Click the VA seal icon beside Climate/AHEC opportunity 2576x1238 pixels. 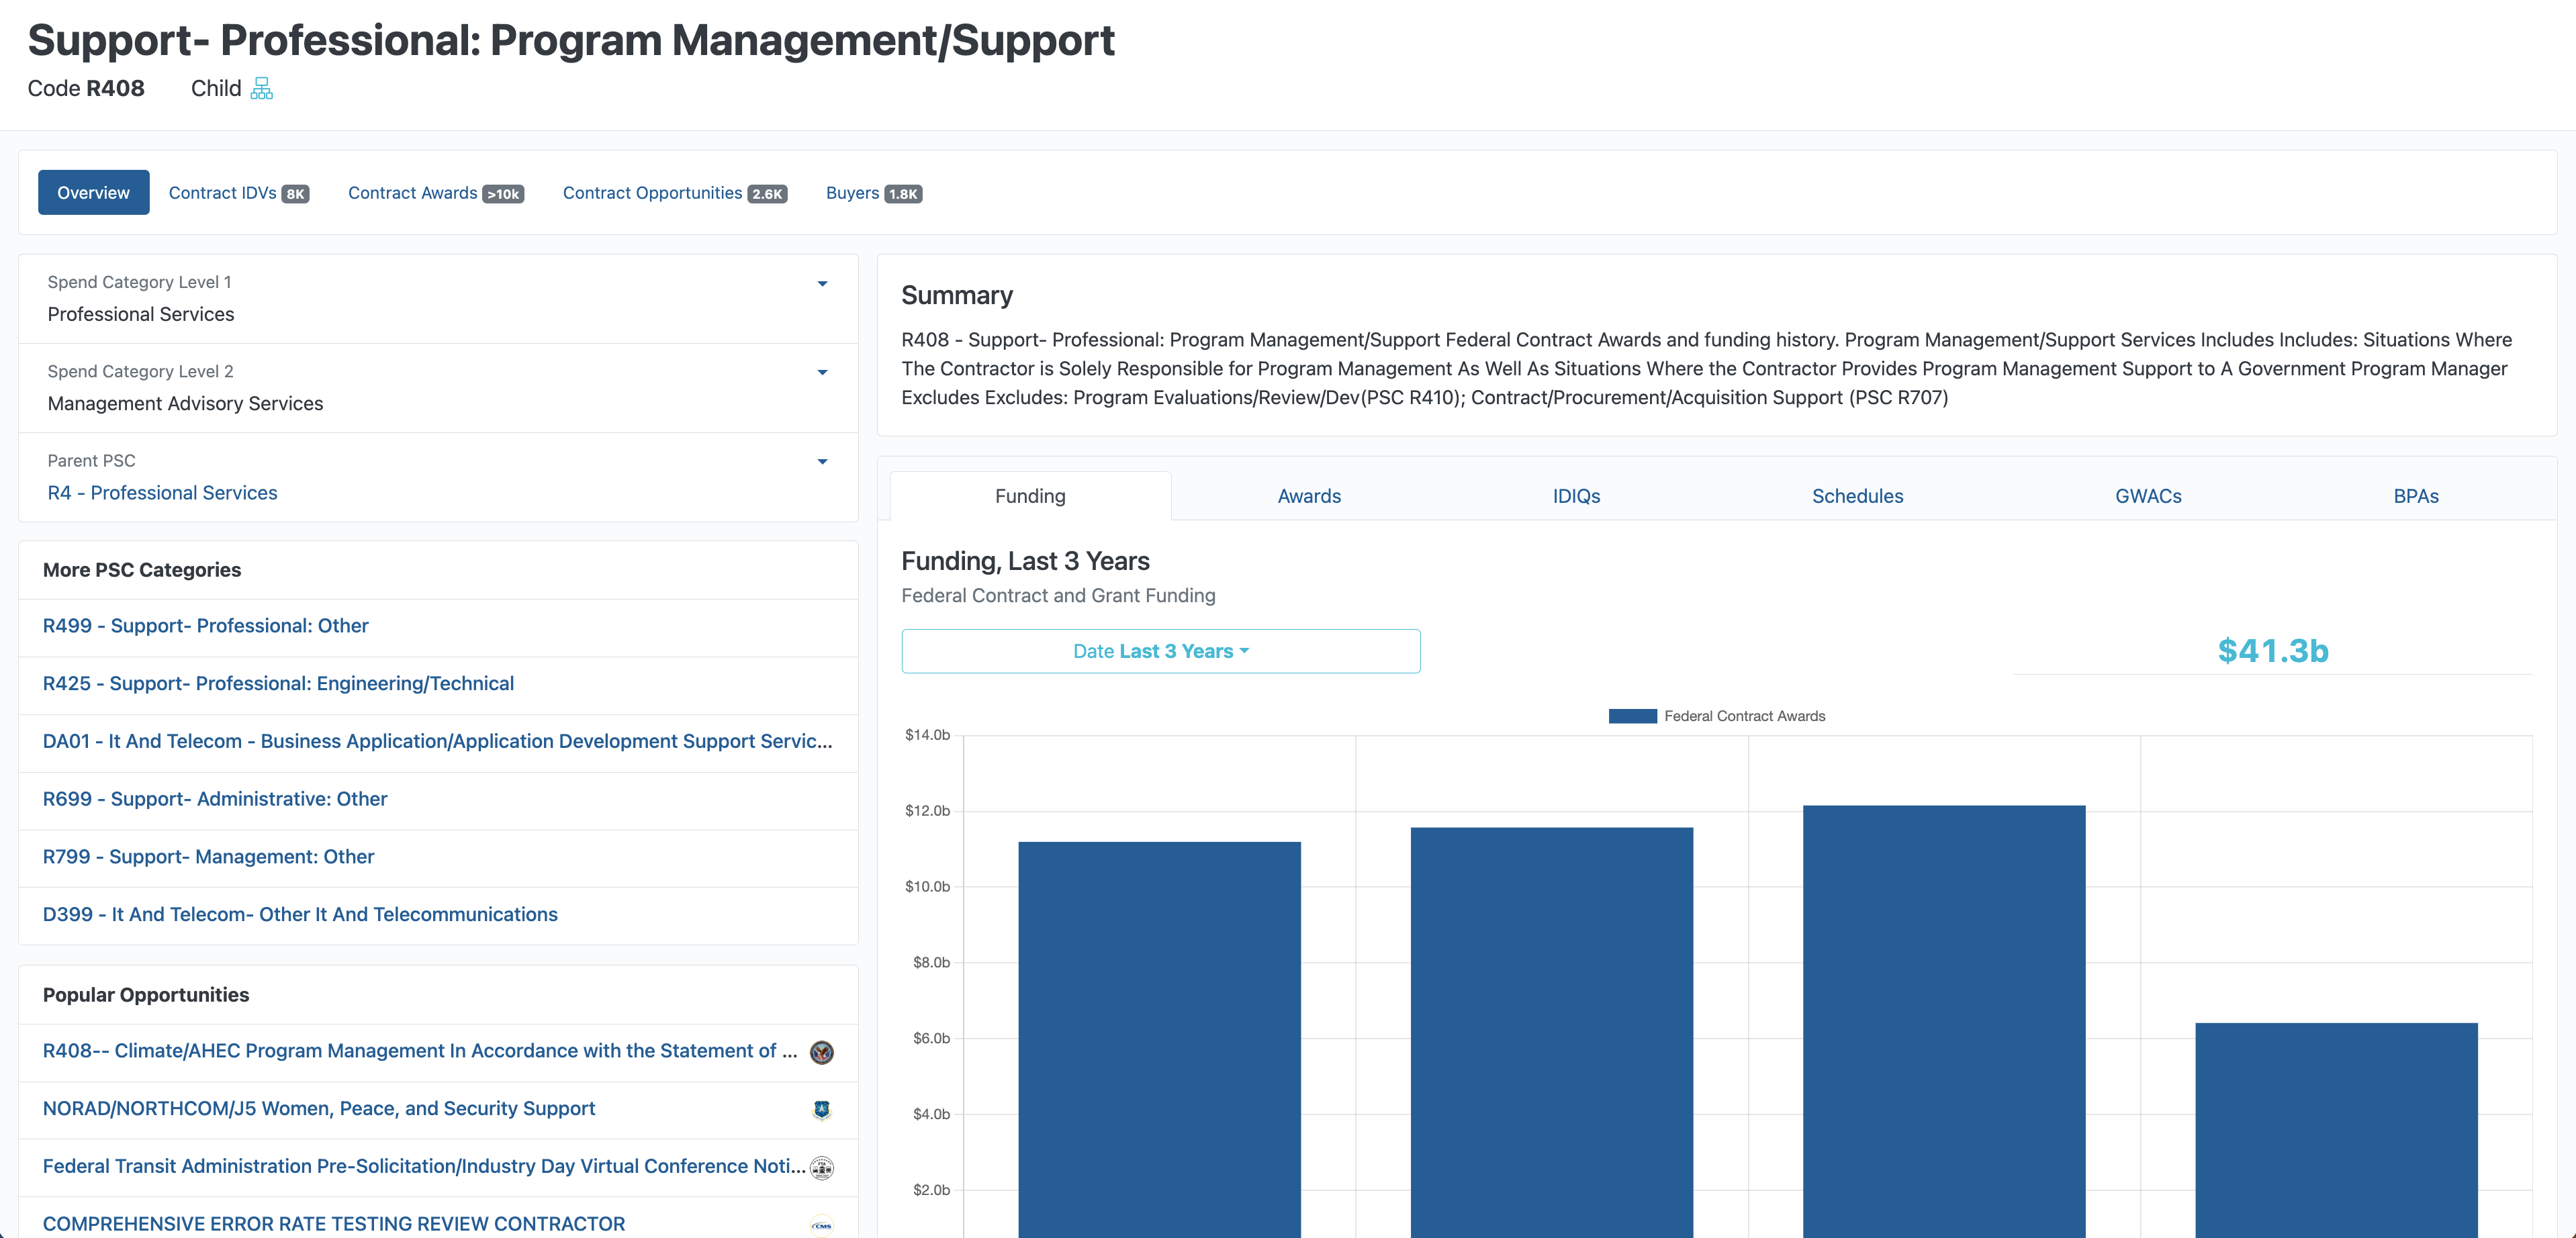822,1052
